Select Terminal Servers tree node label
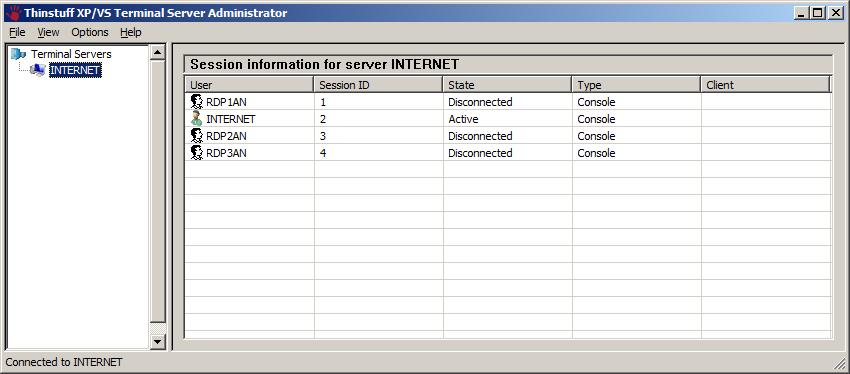The image size is (850, 374). [71, 54]
